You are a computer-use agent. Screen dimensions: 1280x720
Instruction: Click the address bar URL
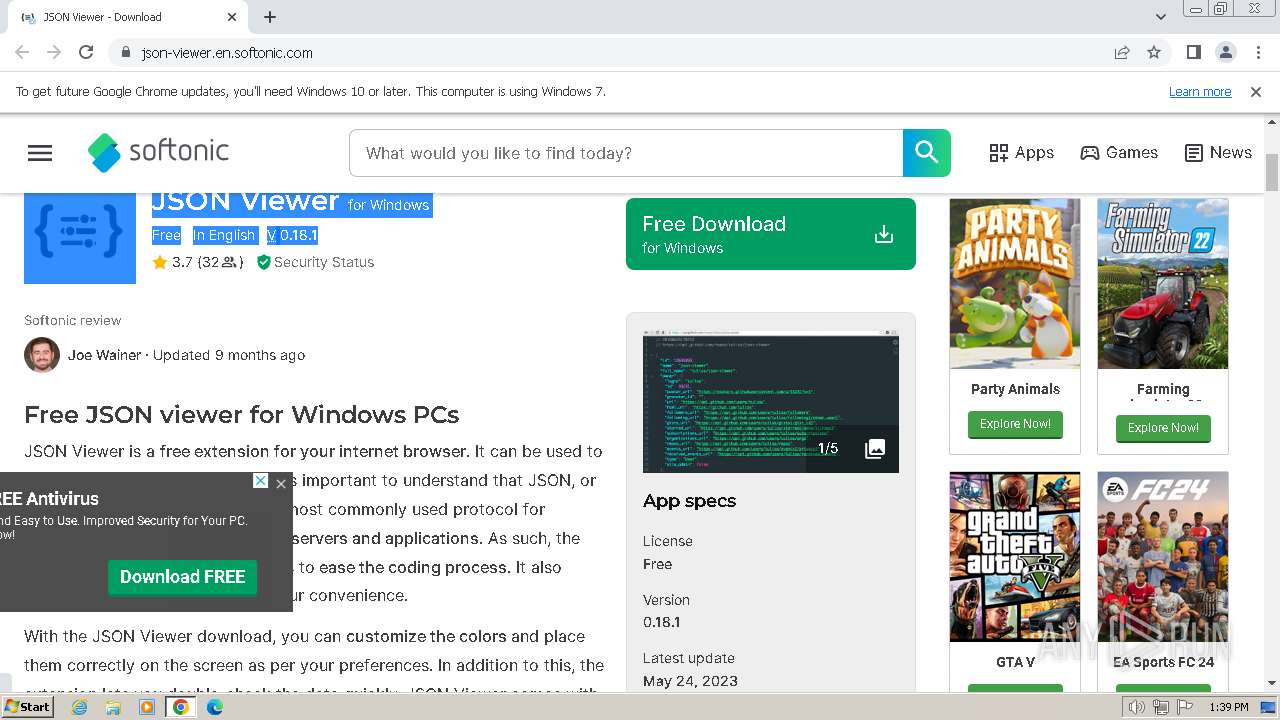[x=227, y=53]
